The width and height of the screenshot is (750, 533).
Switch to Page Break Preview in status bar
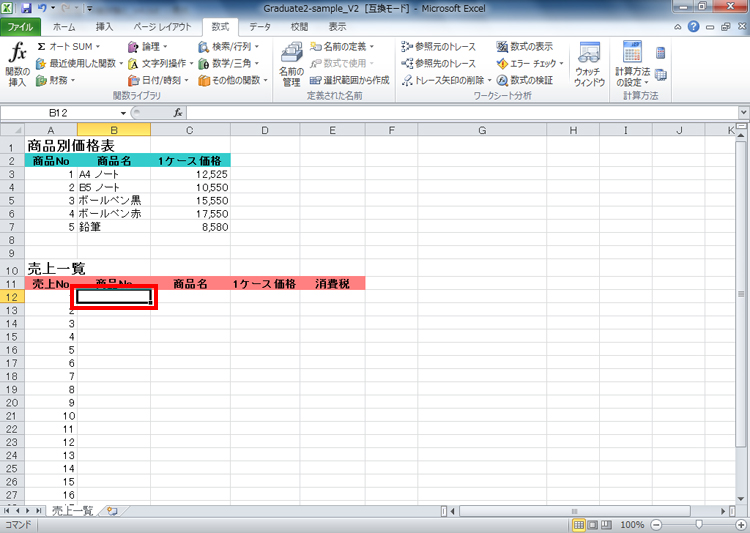click(606, 525)
